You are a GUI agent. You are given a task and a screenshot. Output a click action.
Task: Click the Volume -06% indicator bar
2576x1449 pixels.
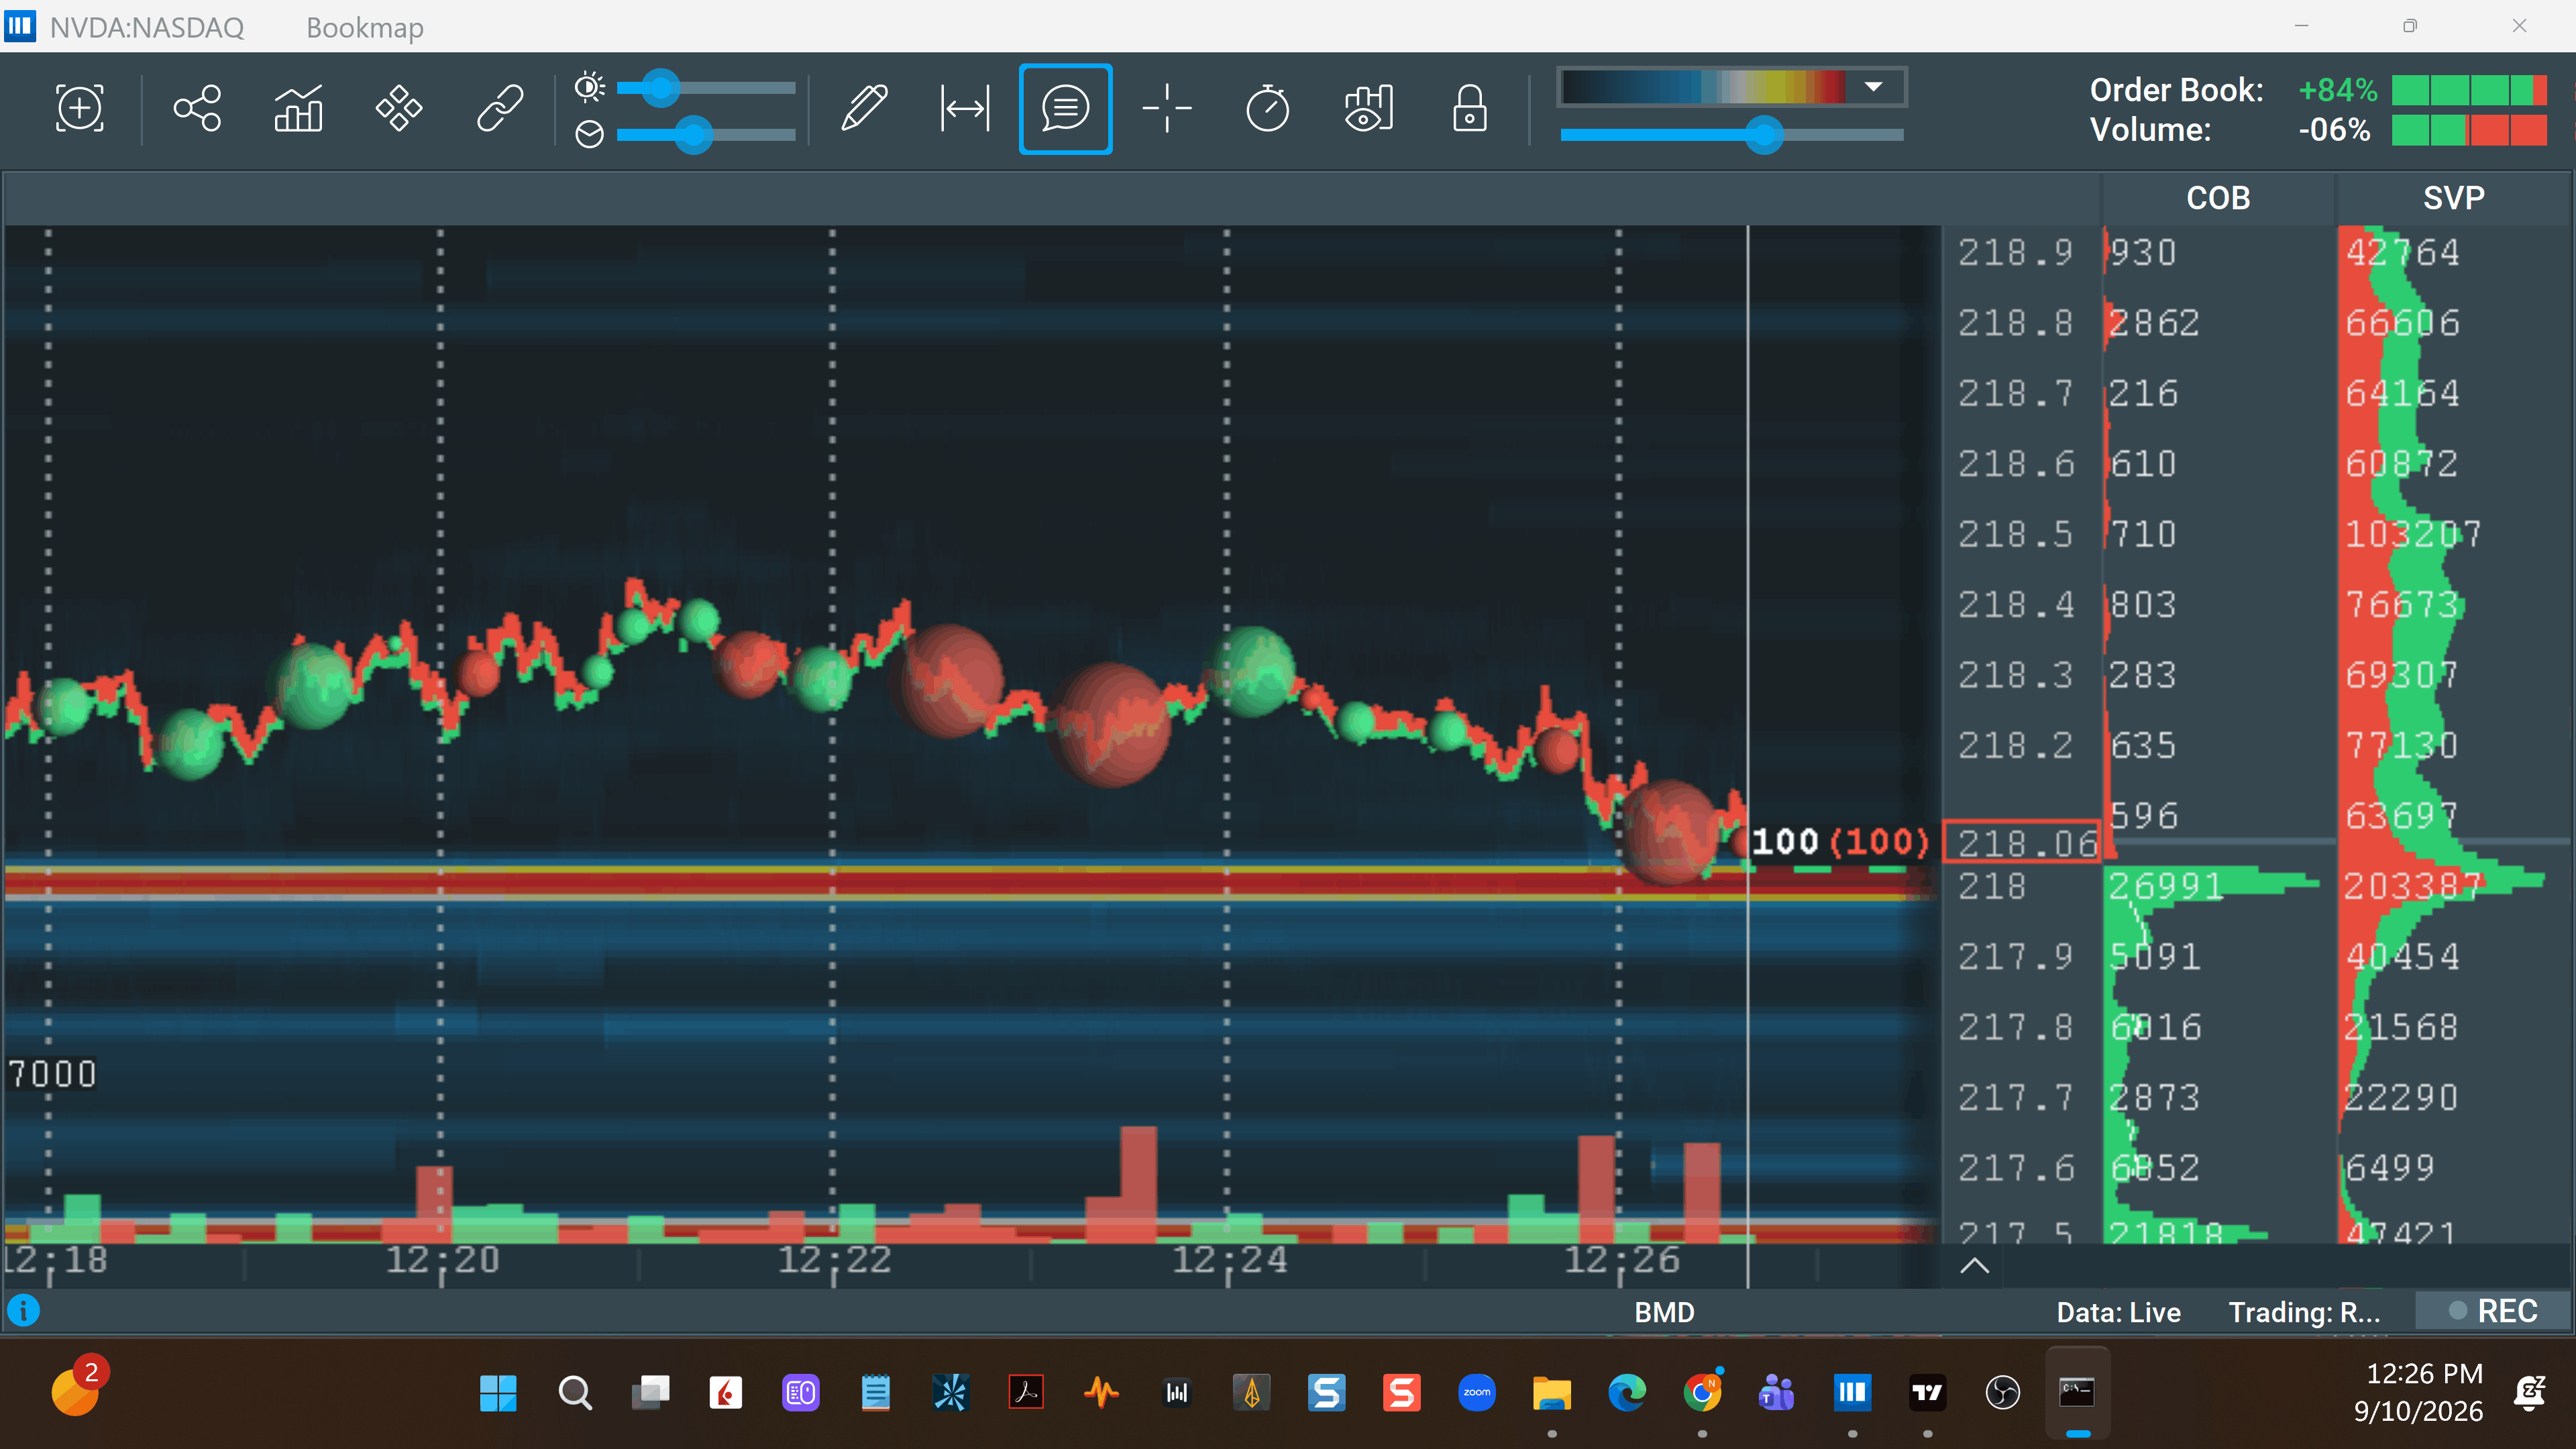pos(2469,130)
